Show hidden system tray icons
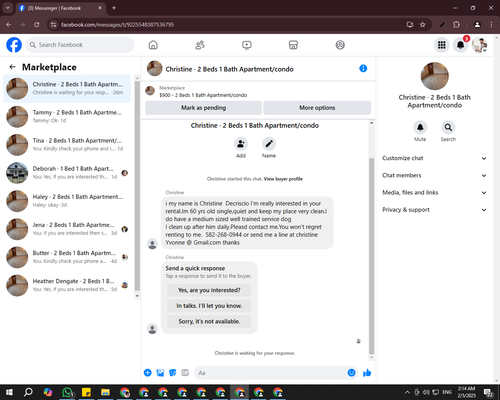Image resolution: width=500 pixels, height=400 pixels. pos(407,392)
